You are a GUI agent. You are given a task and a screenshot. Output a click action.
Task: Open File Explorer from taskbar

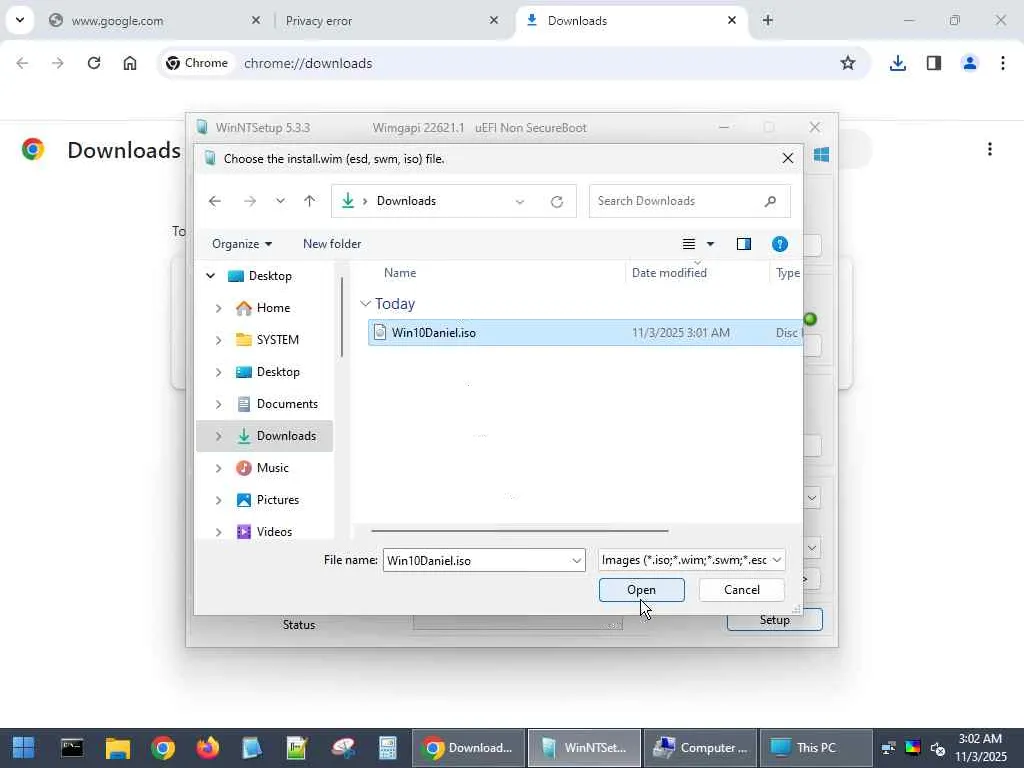(118, 748)
